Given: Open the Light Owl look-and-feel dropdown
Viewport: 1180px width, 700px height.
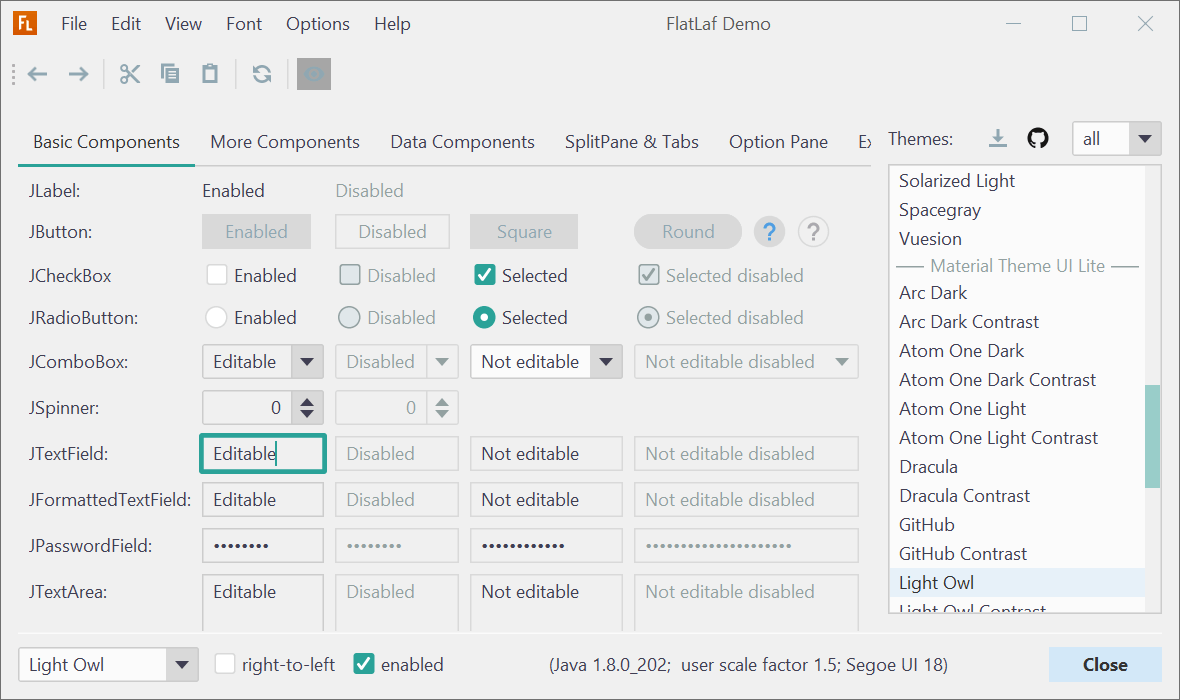Looking at the screenshot, I should coord(181,664).
